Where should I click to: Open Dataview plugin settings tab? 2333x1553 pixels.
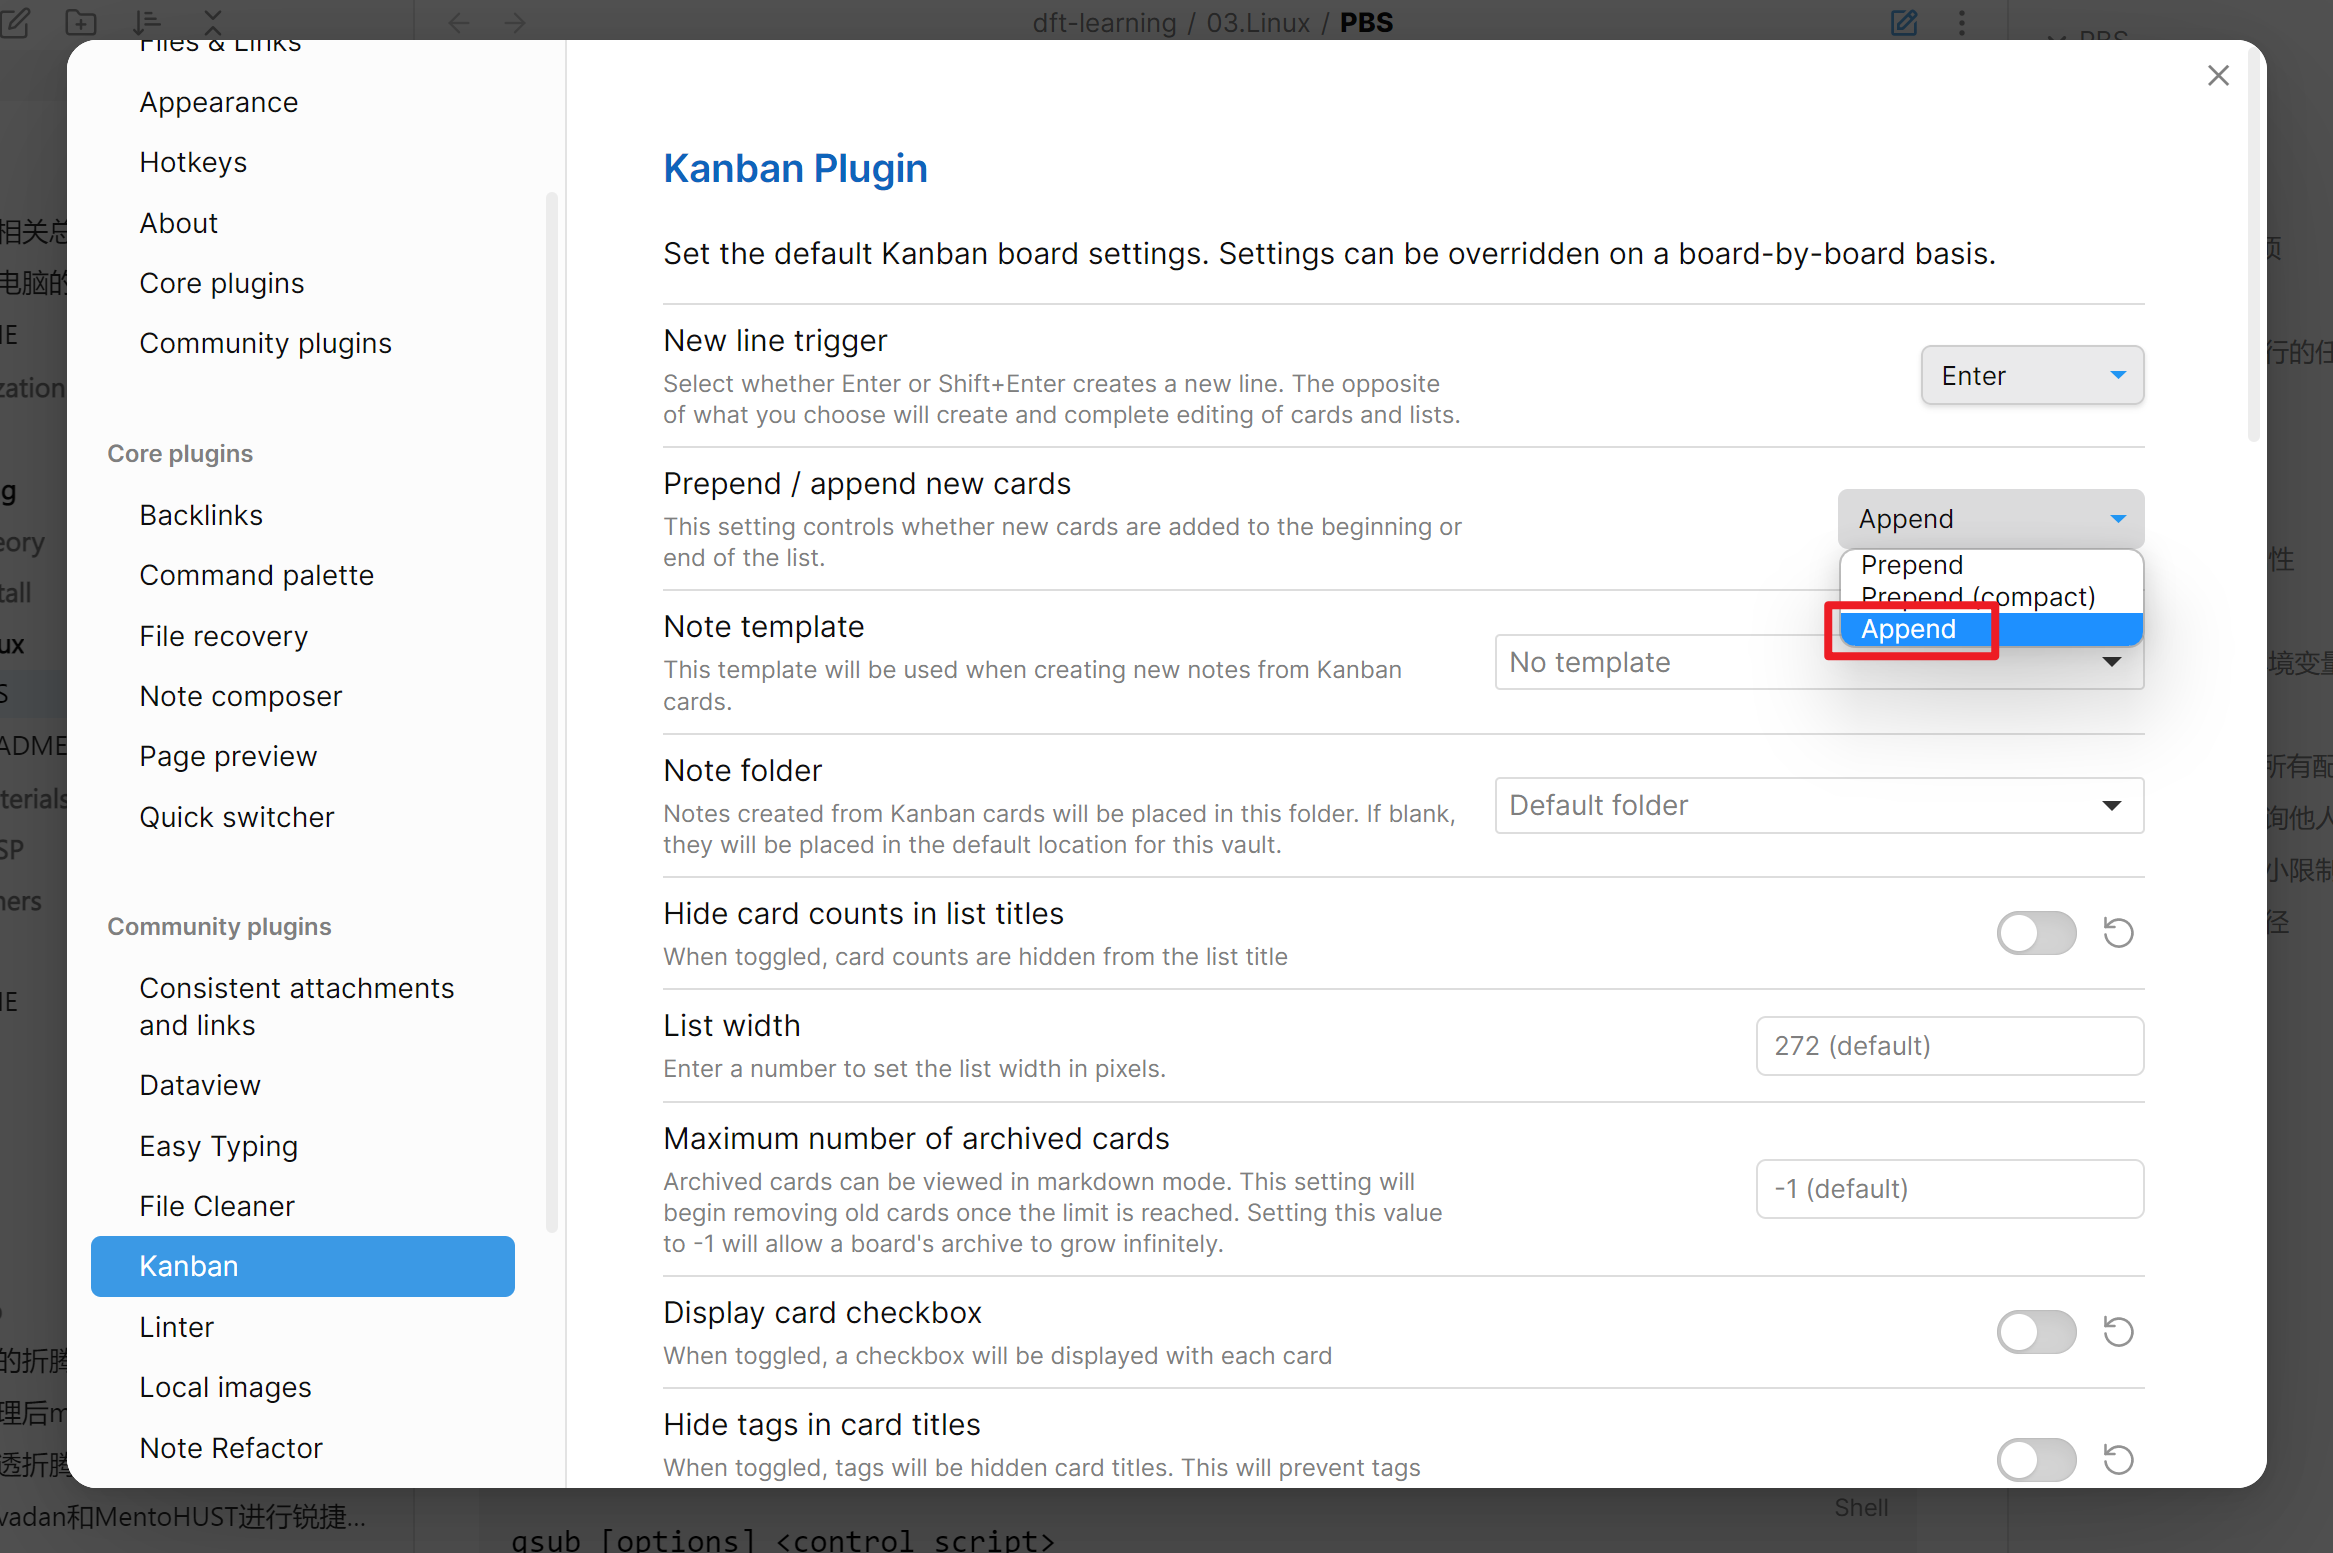[200, 1085]
